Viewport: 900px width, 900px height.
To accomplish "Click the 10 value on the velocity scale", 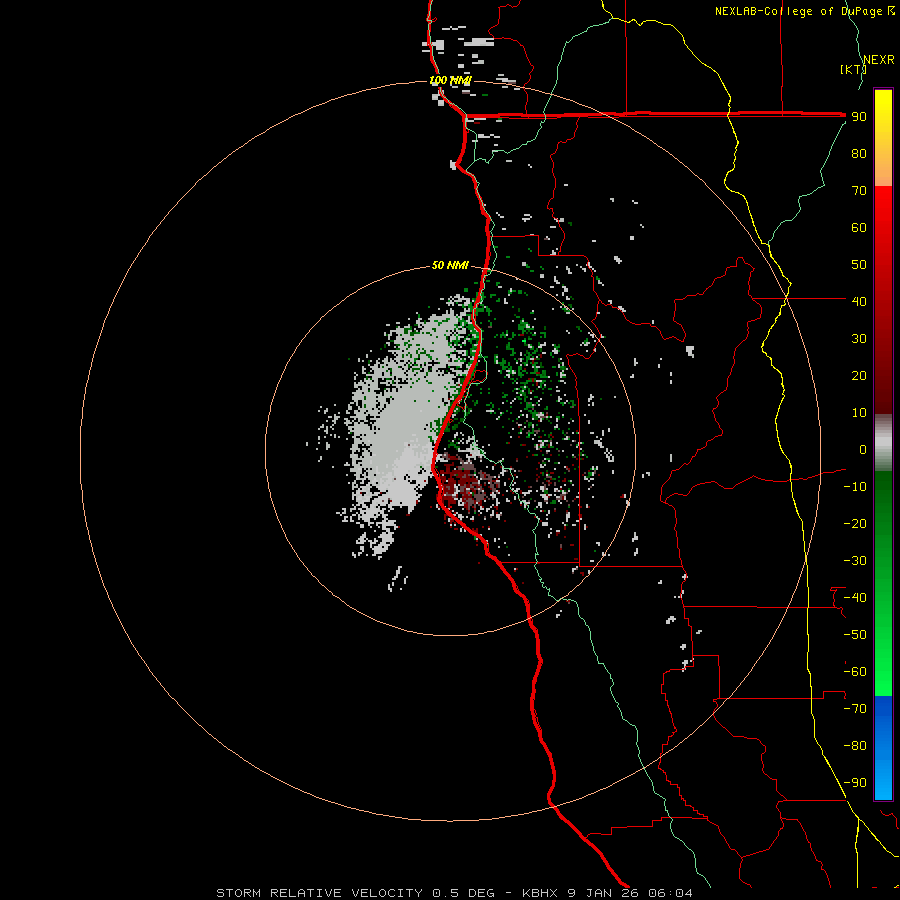I will coord(859,413).
